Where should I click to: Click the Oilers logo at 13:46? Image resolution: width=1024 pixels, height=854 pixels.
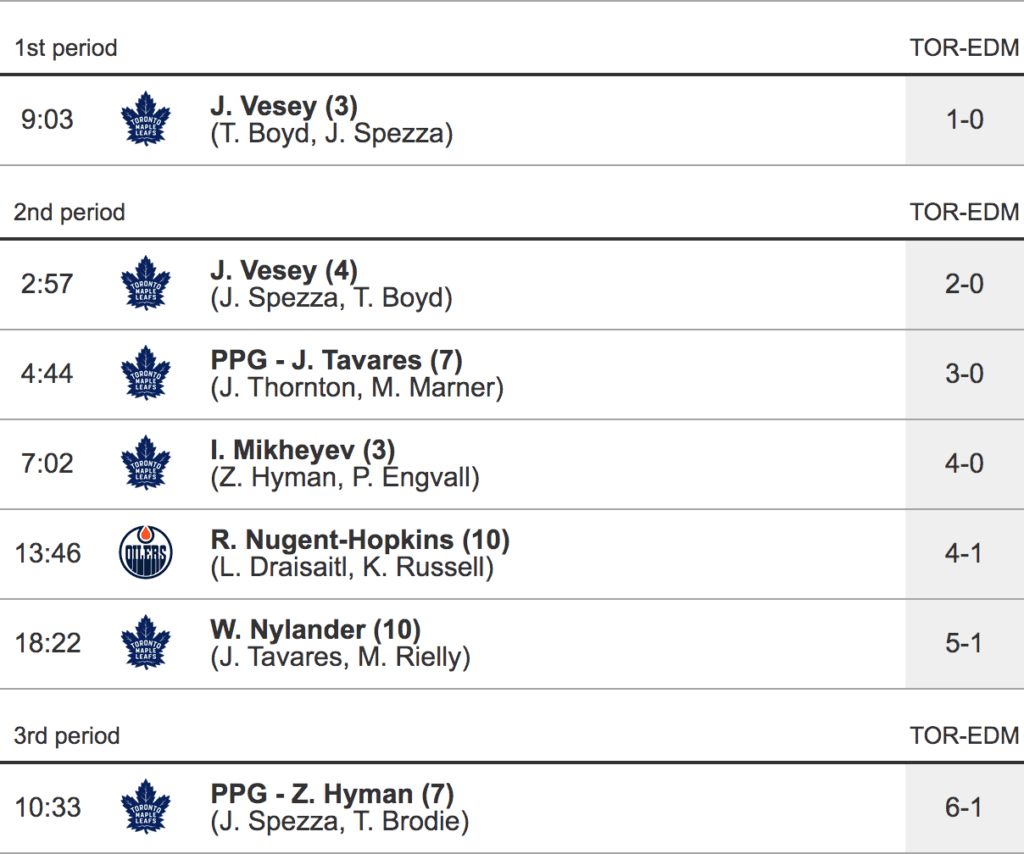point(145,554)
